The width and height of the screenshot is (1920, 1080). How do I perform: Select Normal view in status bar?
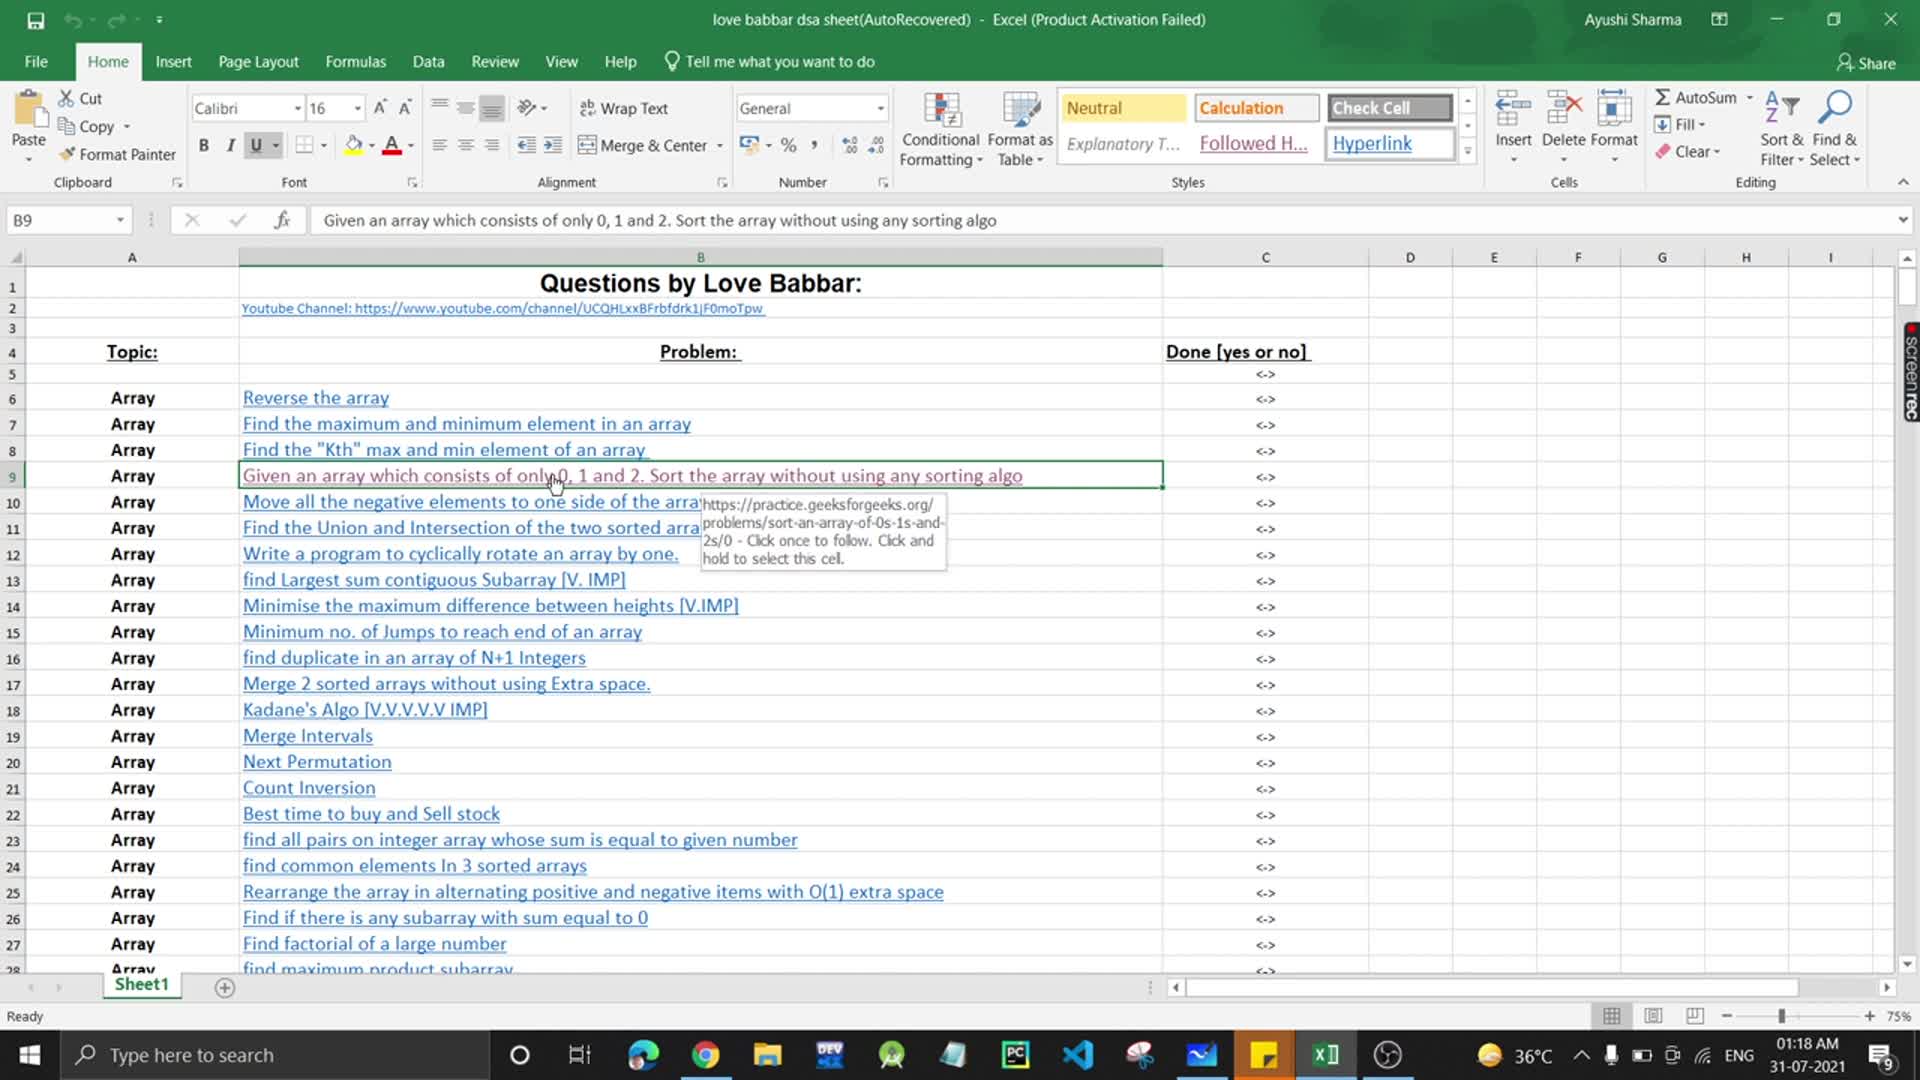(x=1612, y=1016)
